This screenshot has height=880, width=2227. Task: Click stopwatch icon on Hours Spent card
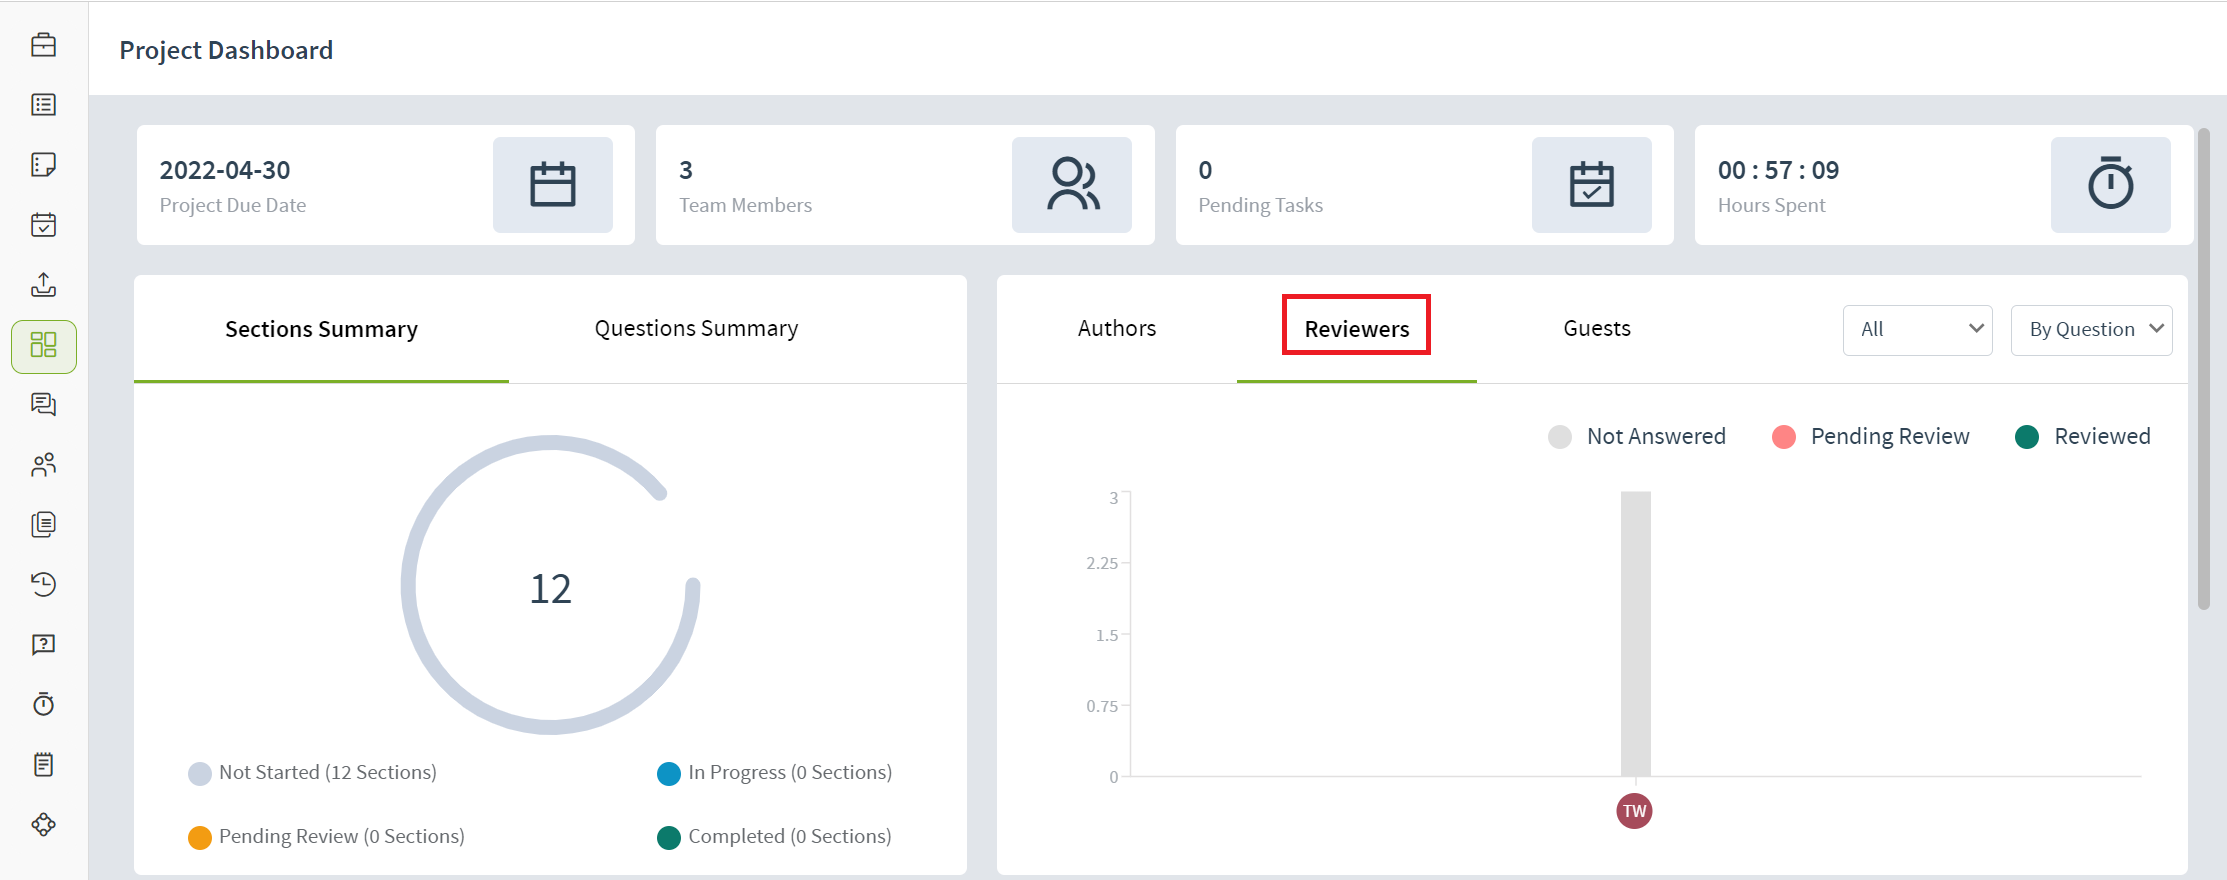(x=2111, y=185)
